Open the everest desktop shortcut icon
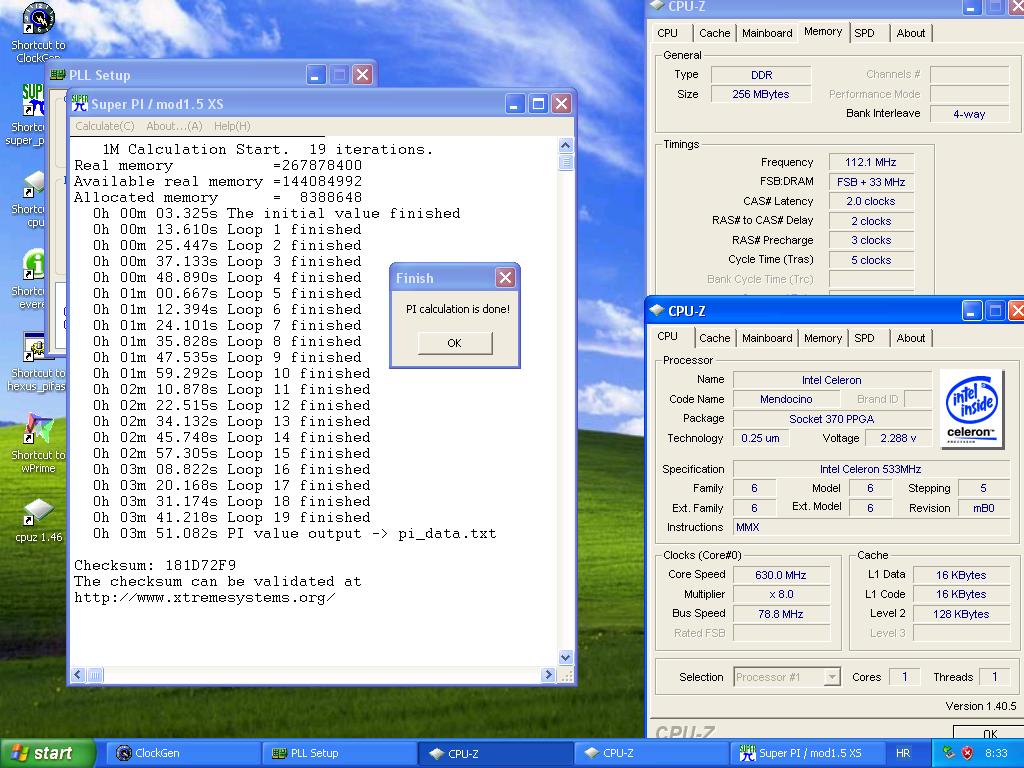 33,264
